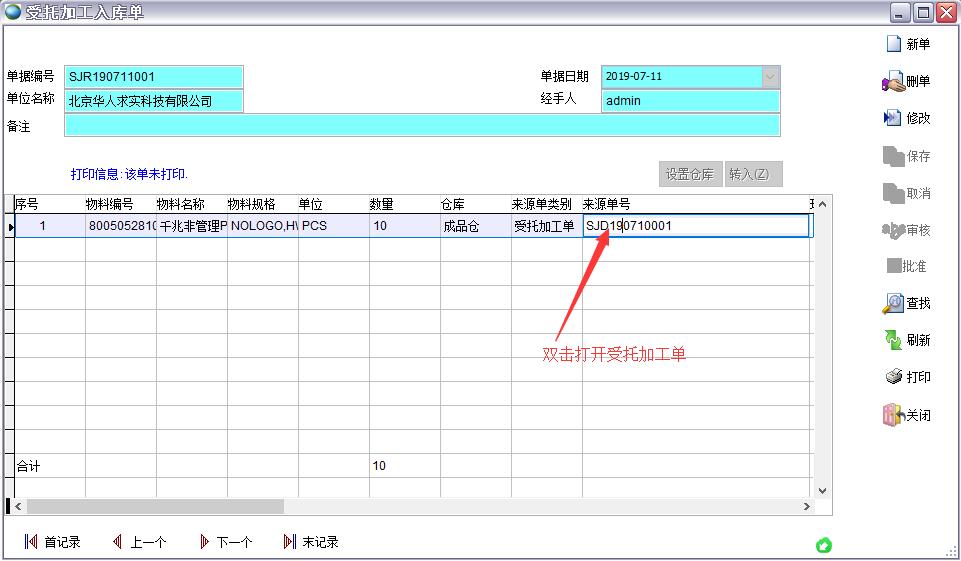The width and height of the screenshot is (961, 561).
Task: Click the 关闭 (Close) door icon
Action: tap(893, 415)
